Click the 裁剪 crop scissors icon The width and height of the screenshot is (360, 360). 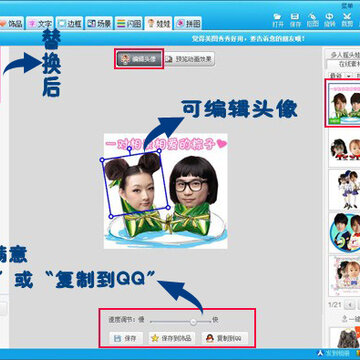click(347, 20)
